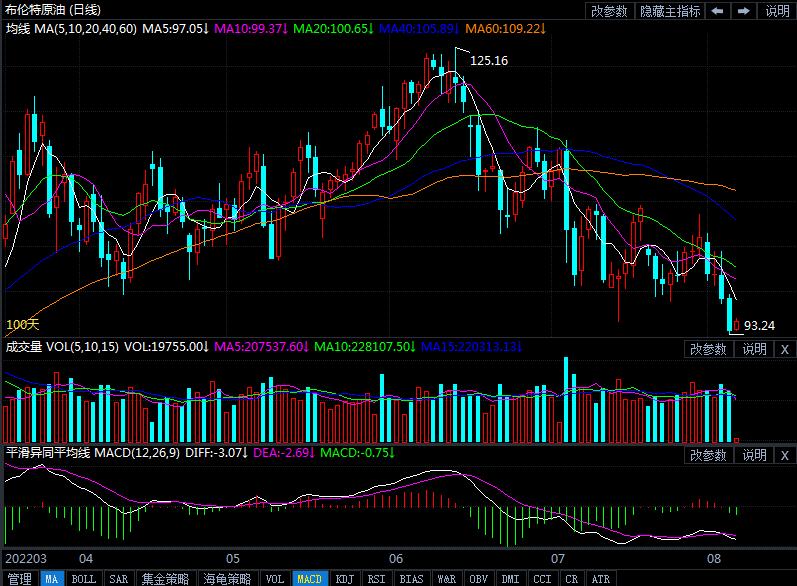Click the 06 month marker on timeline

(396, 558)
